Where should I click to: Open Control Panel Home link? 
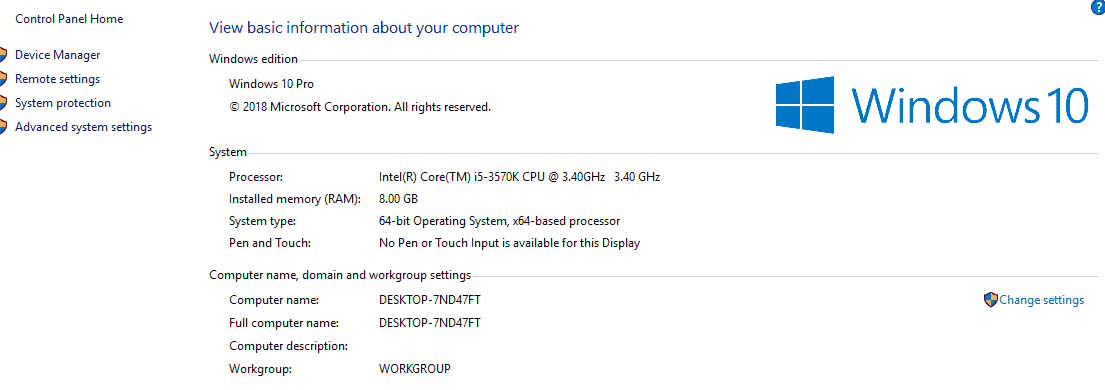pyautogui.click(x=69, y=19)
